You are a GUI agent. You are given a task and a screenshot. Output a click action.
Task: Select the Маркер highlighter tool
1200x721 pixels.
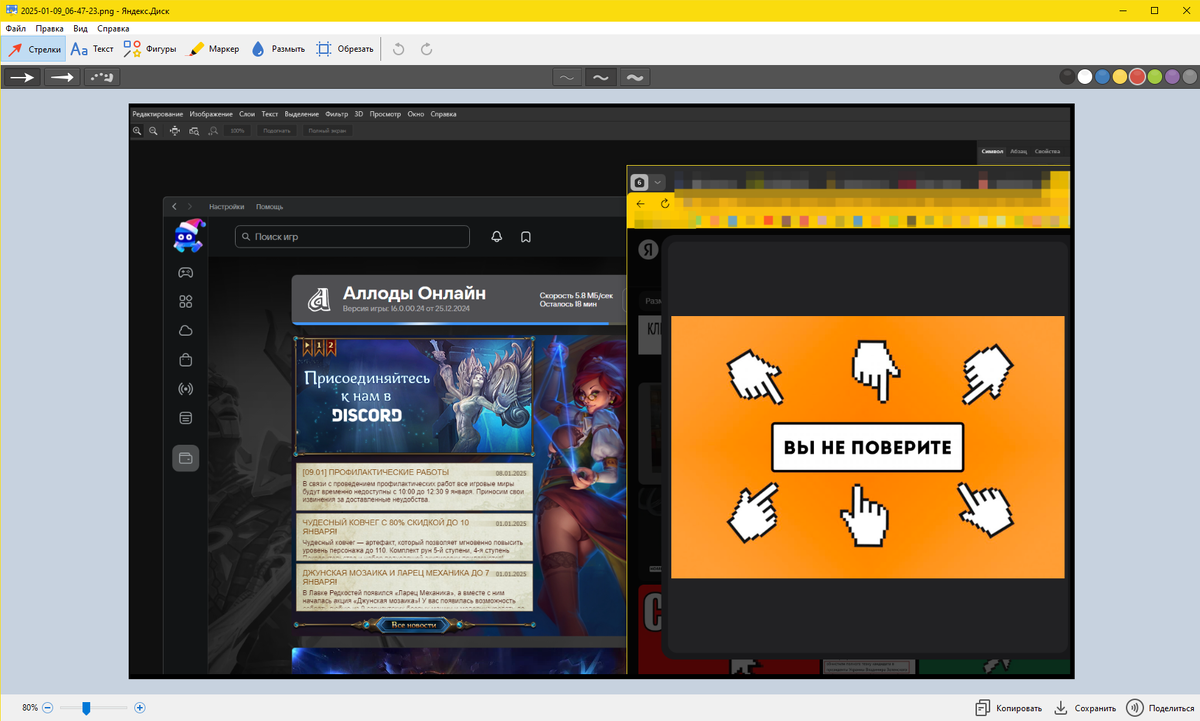(x=214, y=49)
